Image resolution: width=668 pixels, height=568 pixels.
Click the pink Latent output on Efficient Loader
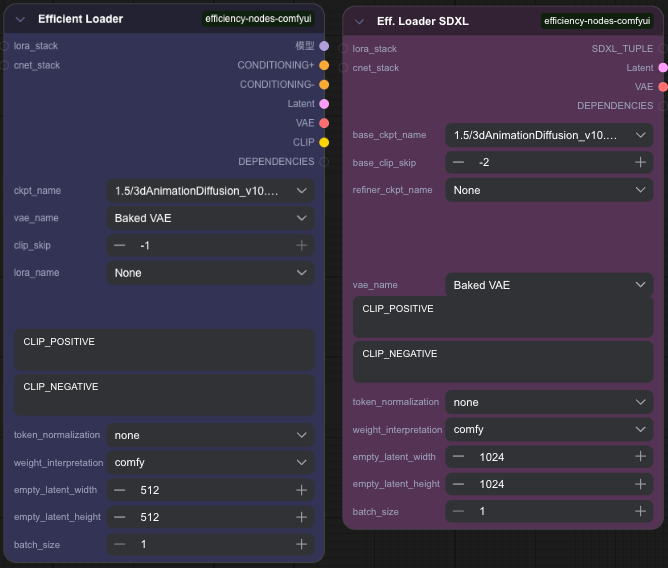pyautogui.click(x=324, y=104)
